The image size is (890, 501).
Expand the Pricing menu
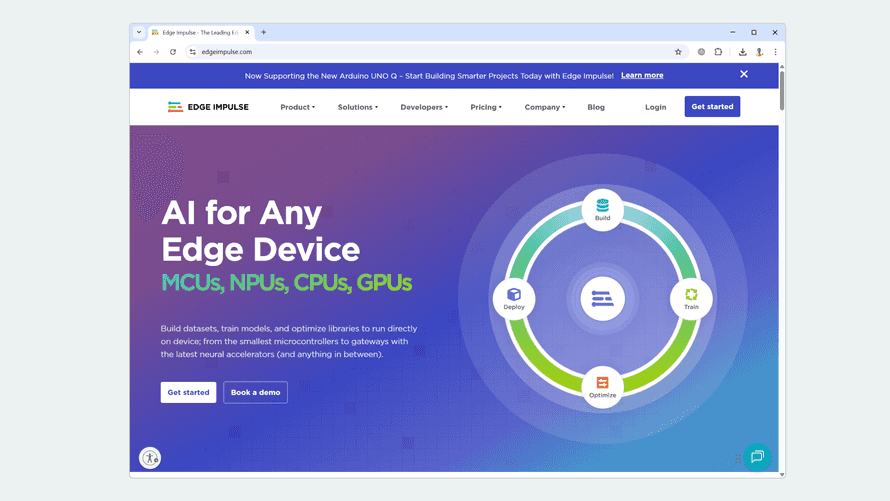click(x=486, y=107)
